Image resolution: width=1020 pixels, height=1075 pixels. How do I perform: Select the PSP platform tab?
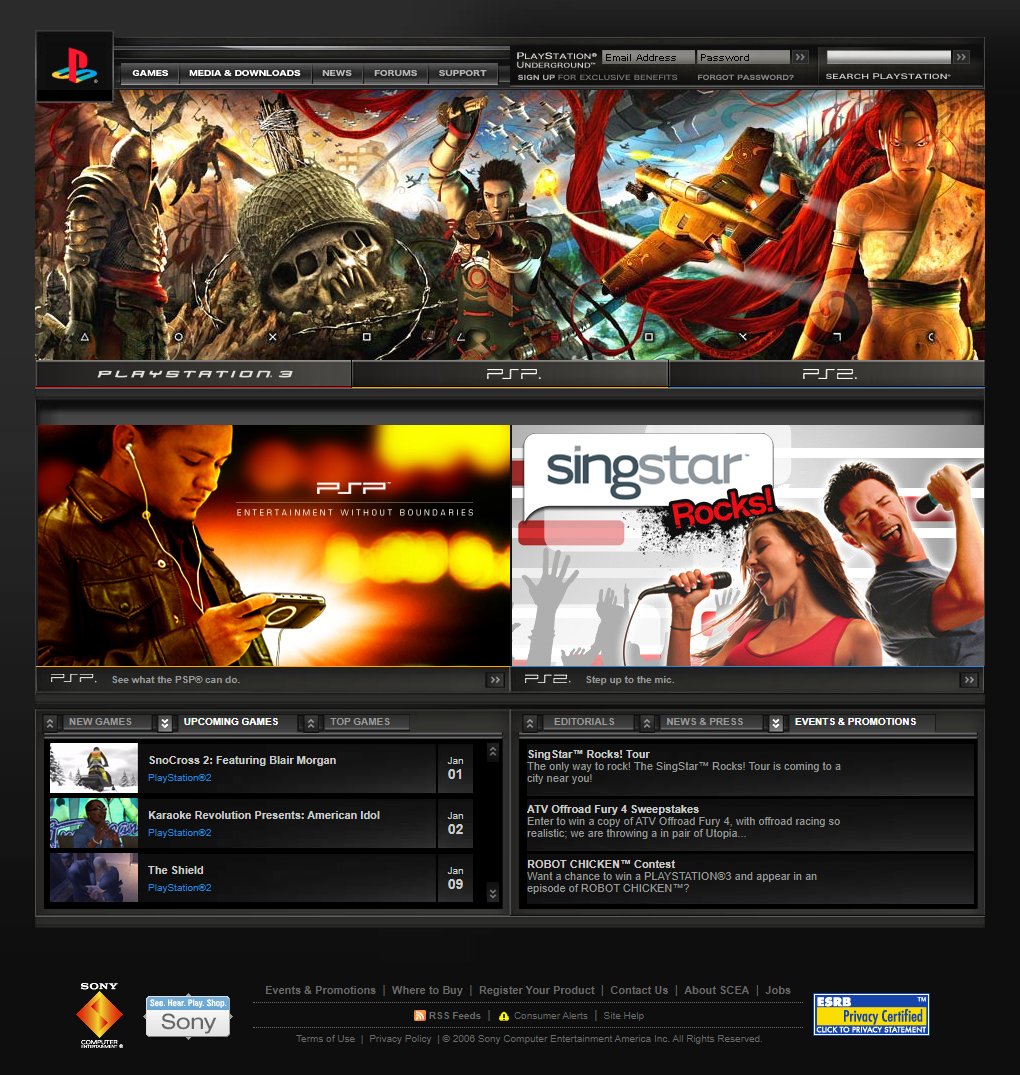511,374
